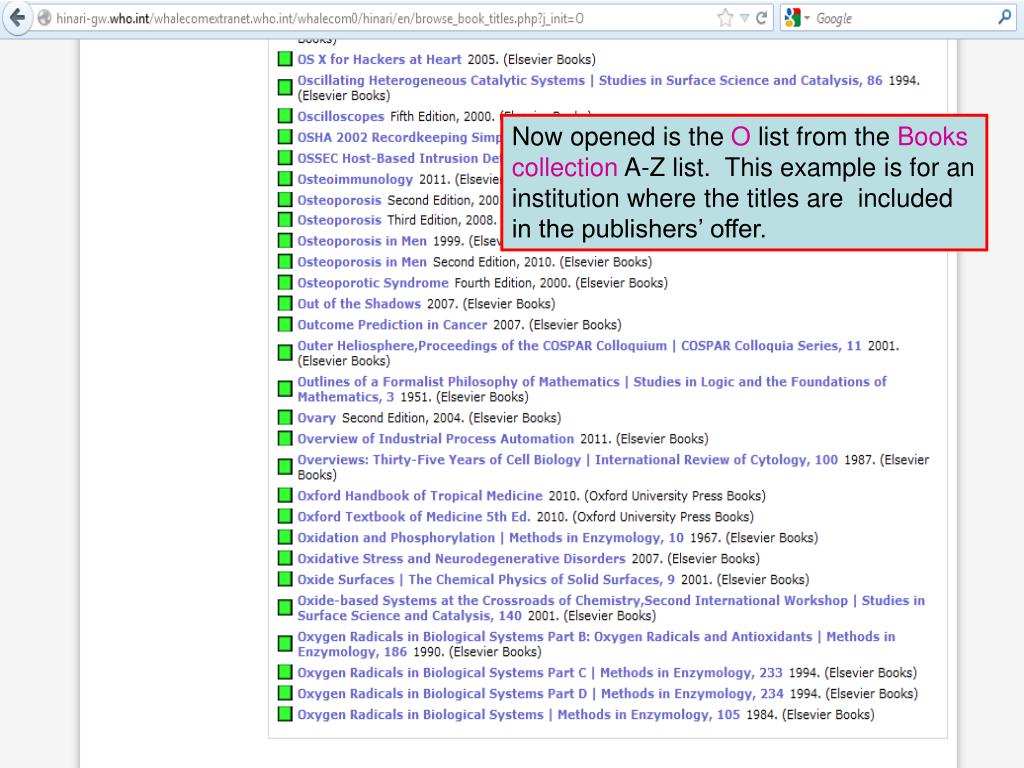The height and width of the screenshot is (768, 1024).
Task: Click the globe site identity icon
Action: tap(44, 18)
